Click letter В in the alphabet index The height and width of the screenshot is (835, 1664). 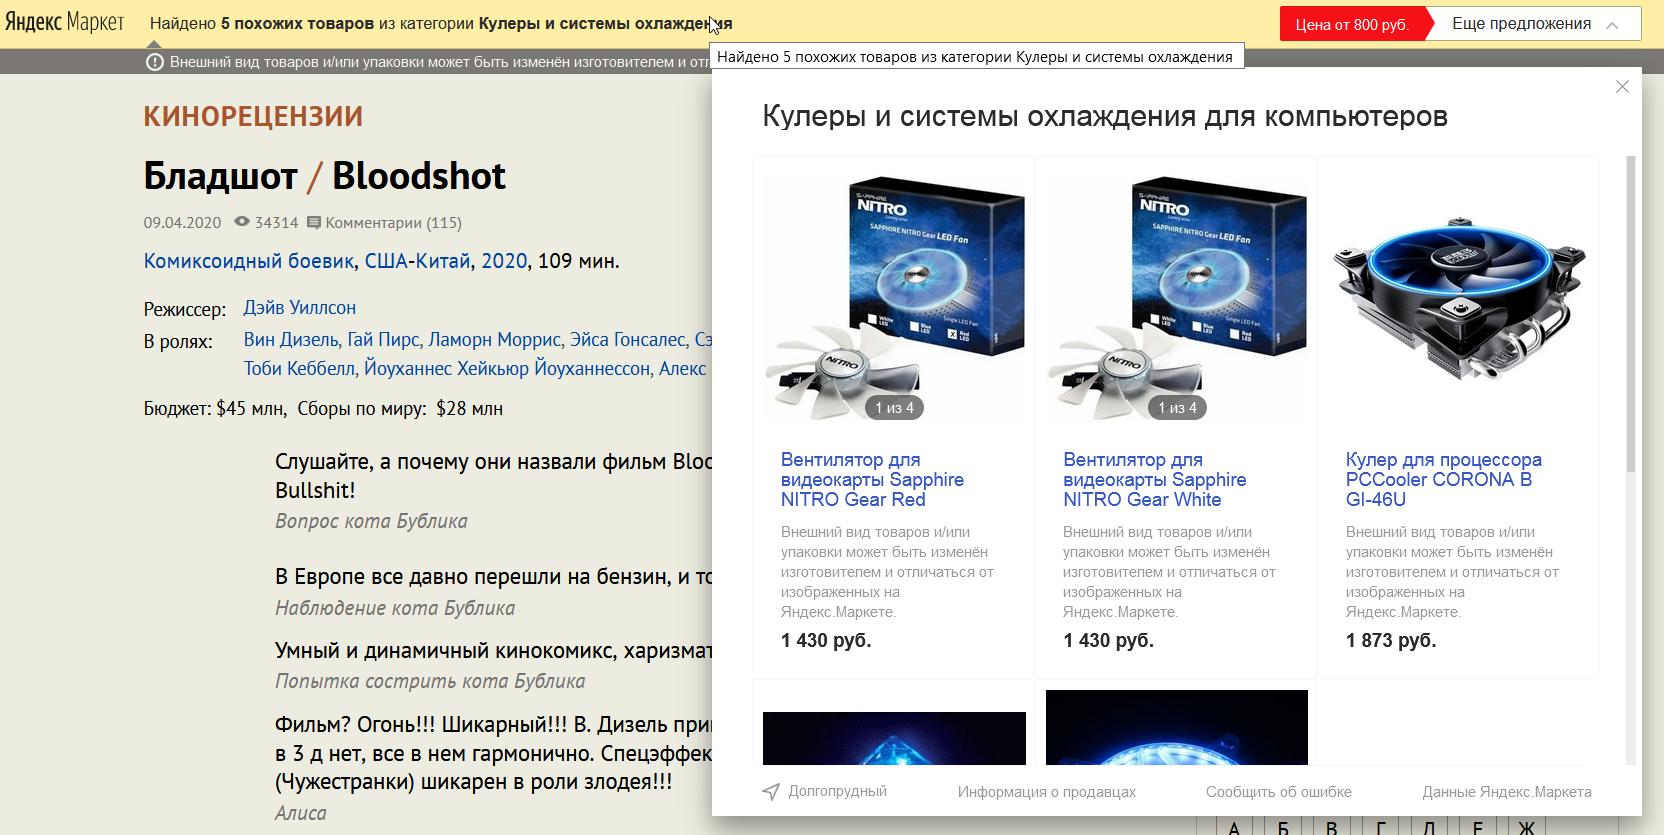(1331, 827)
